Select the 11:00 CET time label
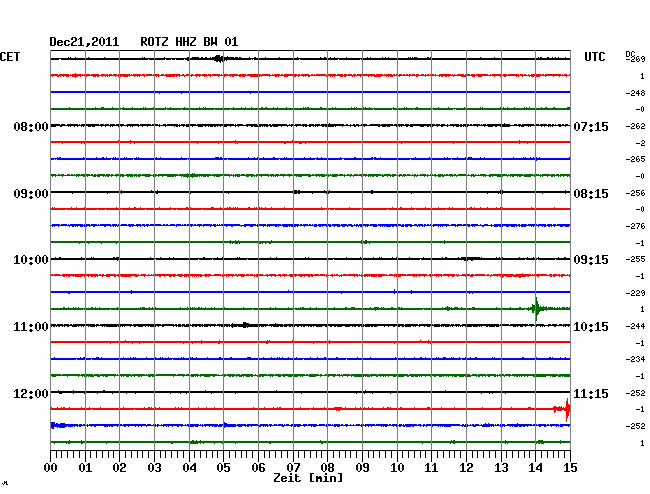Image resolution: width=650 pixels, height=494 pixels. [x=31, y=327]
